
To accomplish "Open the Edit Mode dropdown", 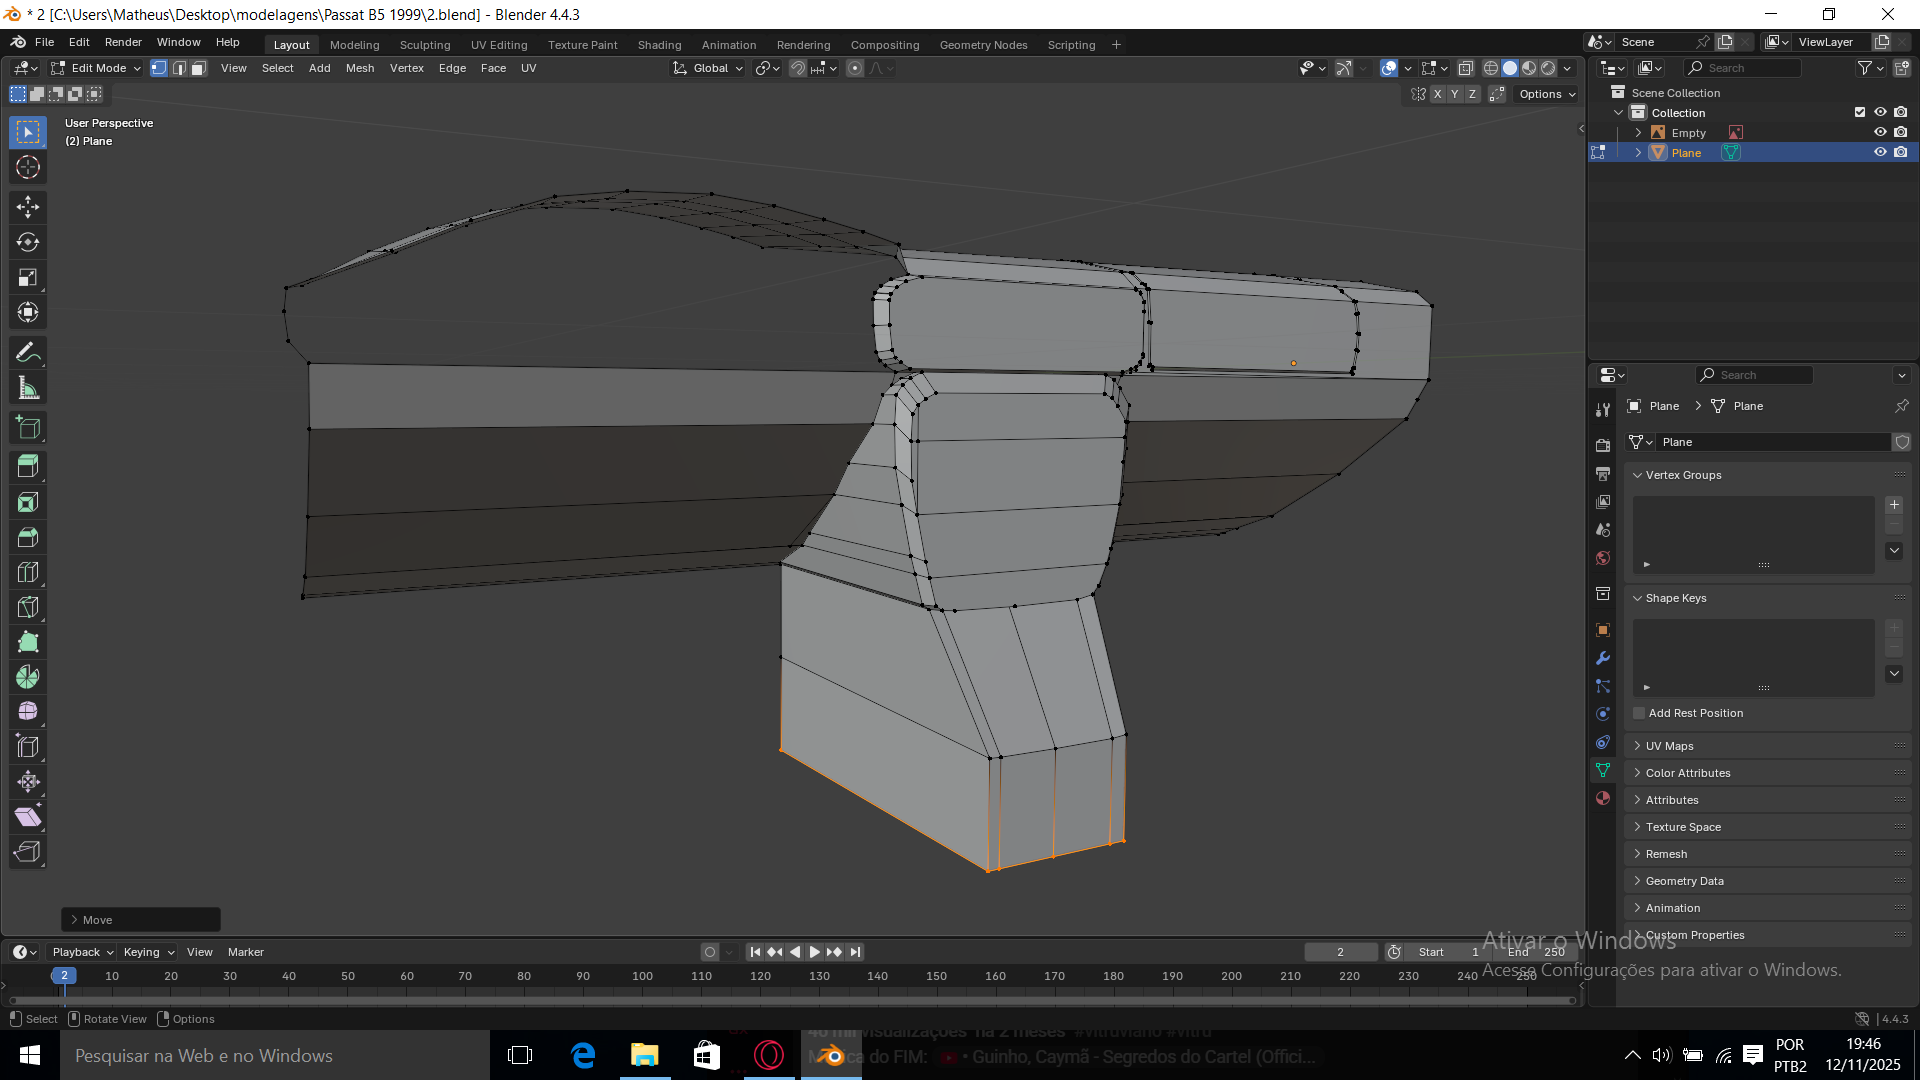I will 97,68.
